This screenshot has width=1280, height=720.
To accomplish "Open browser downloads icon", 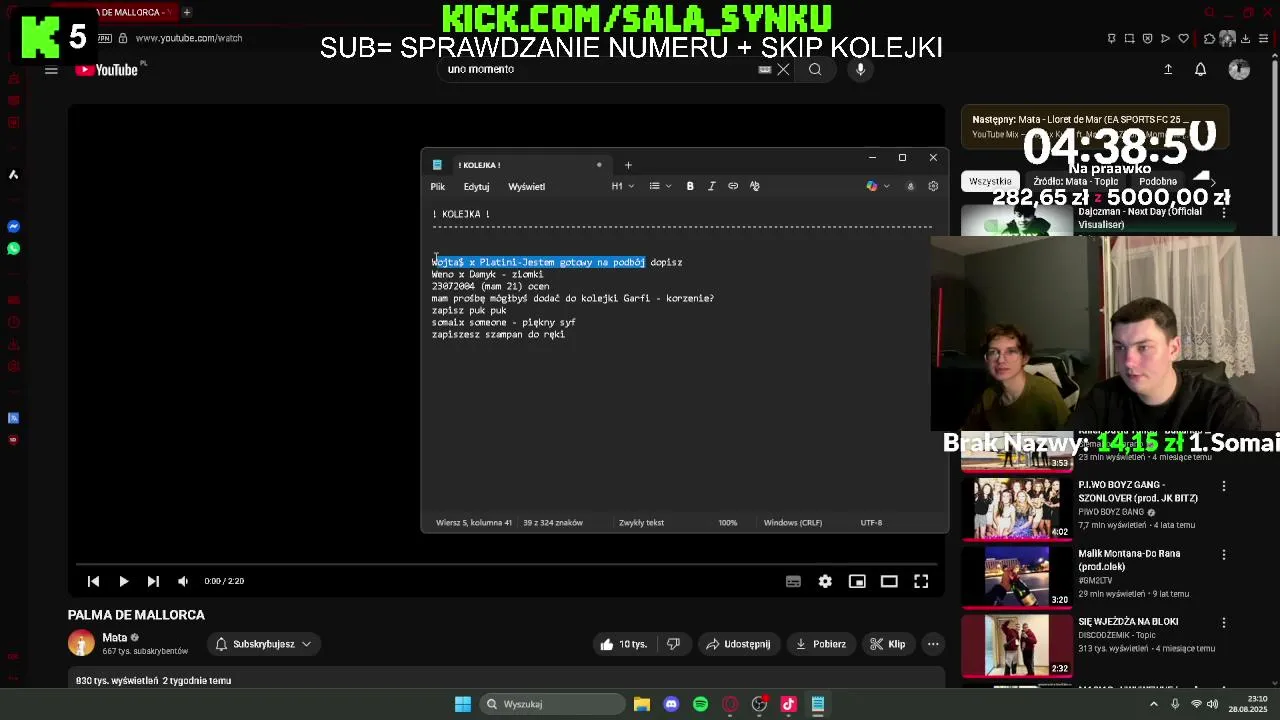I will 1246,38.
